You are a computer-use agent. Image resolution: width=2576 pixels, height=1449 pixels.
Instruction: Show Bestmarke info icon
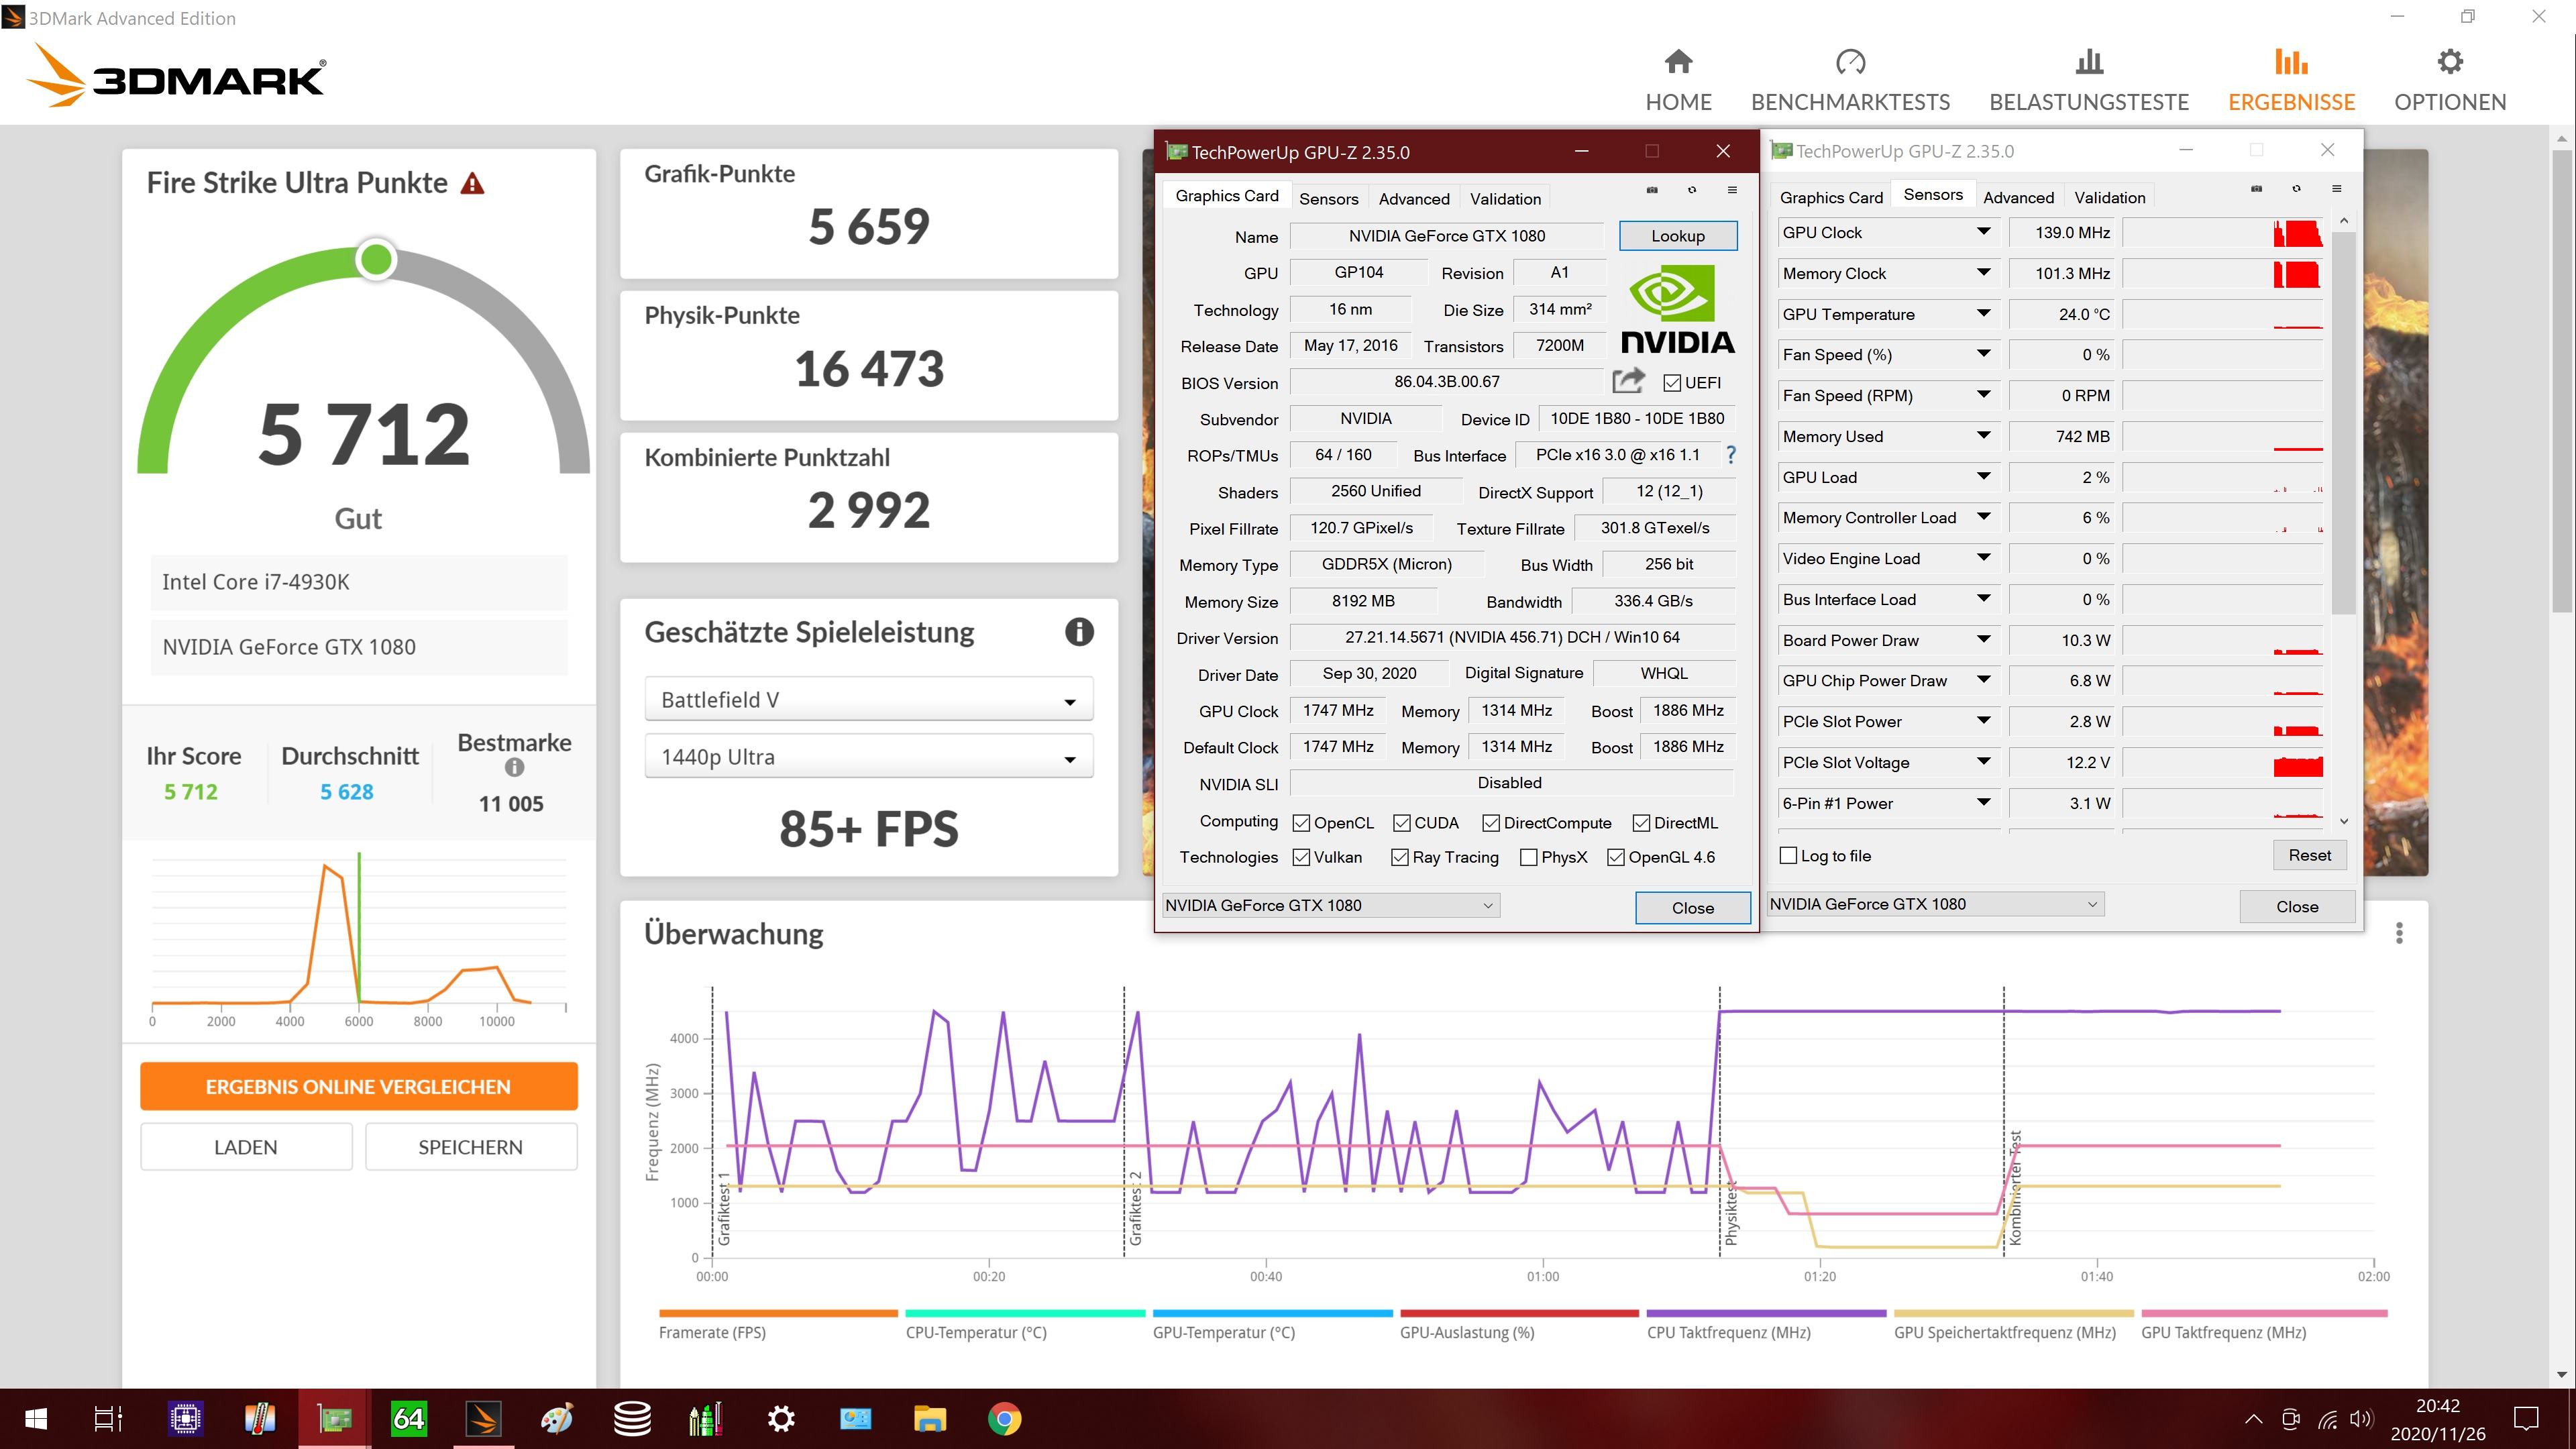click(x=514, y=768)
